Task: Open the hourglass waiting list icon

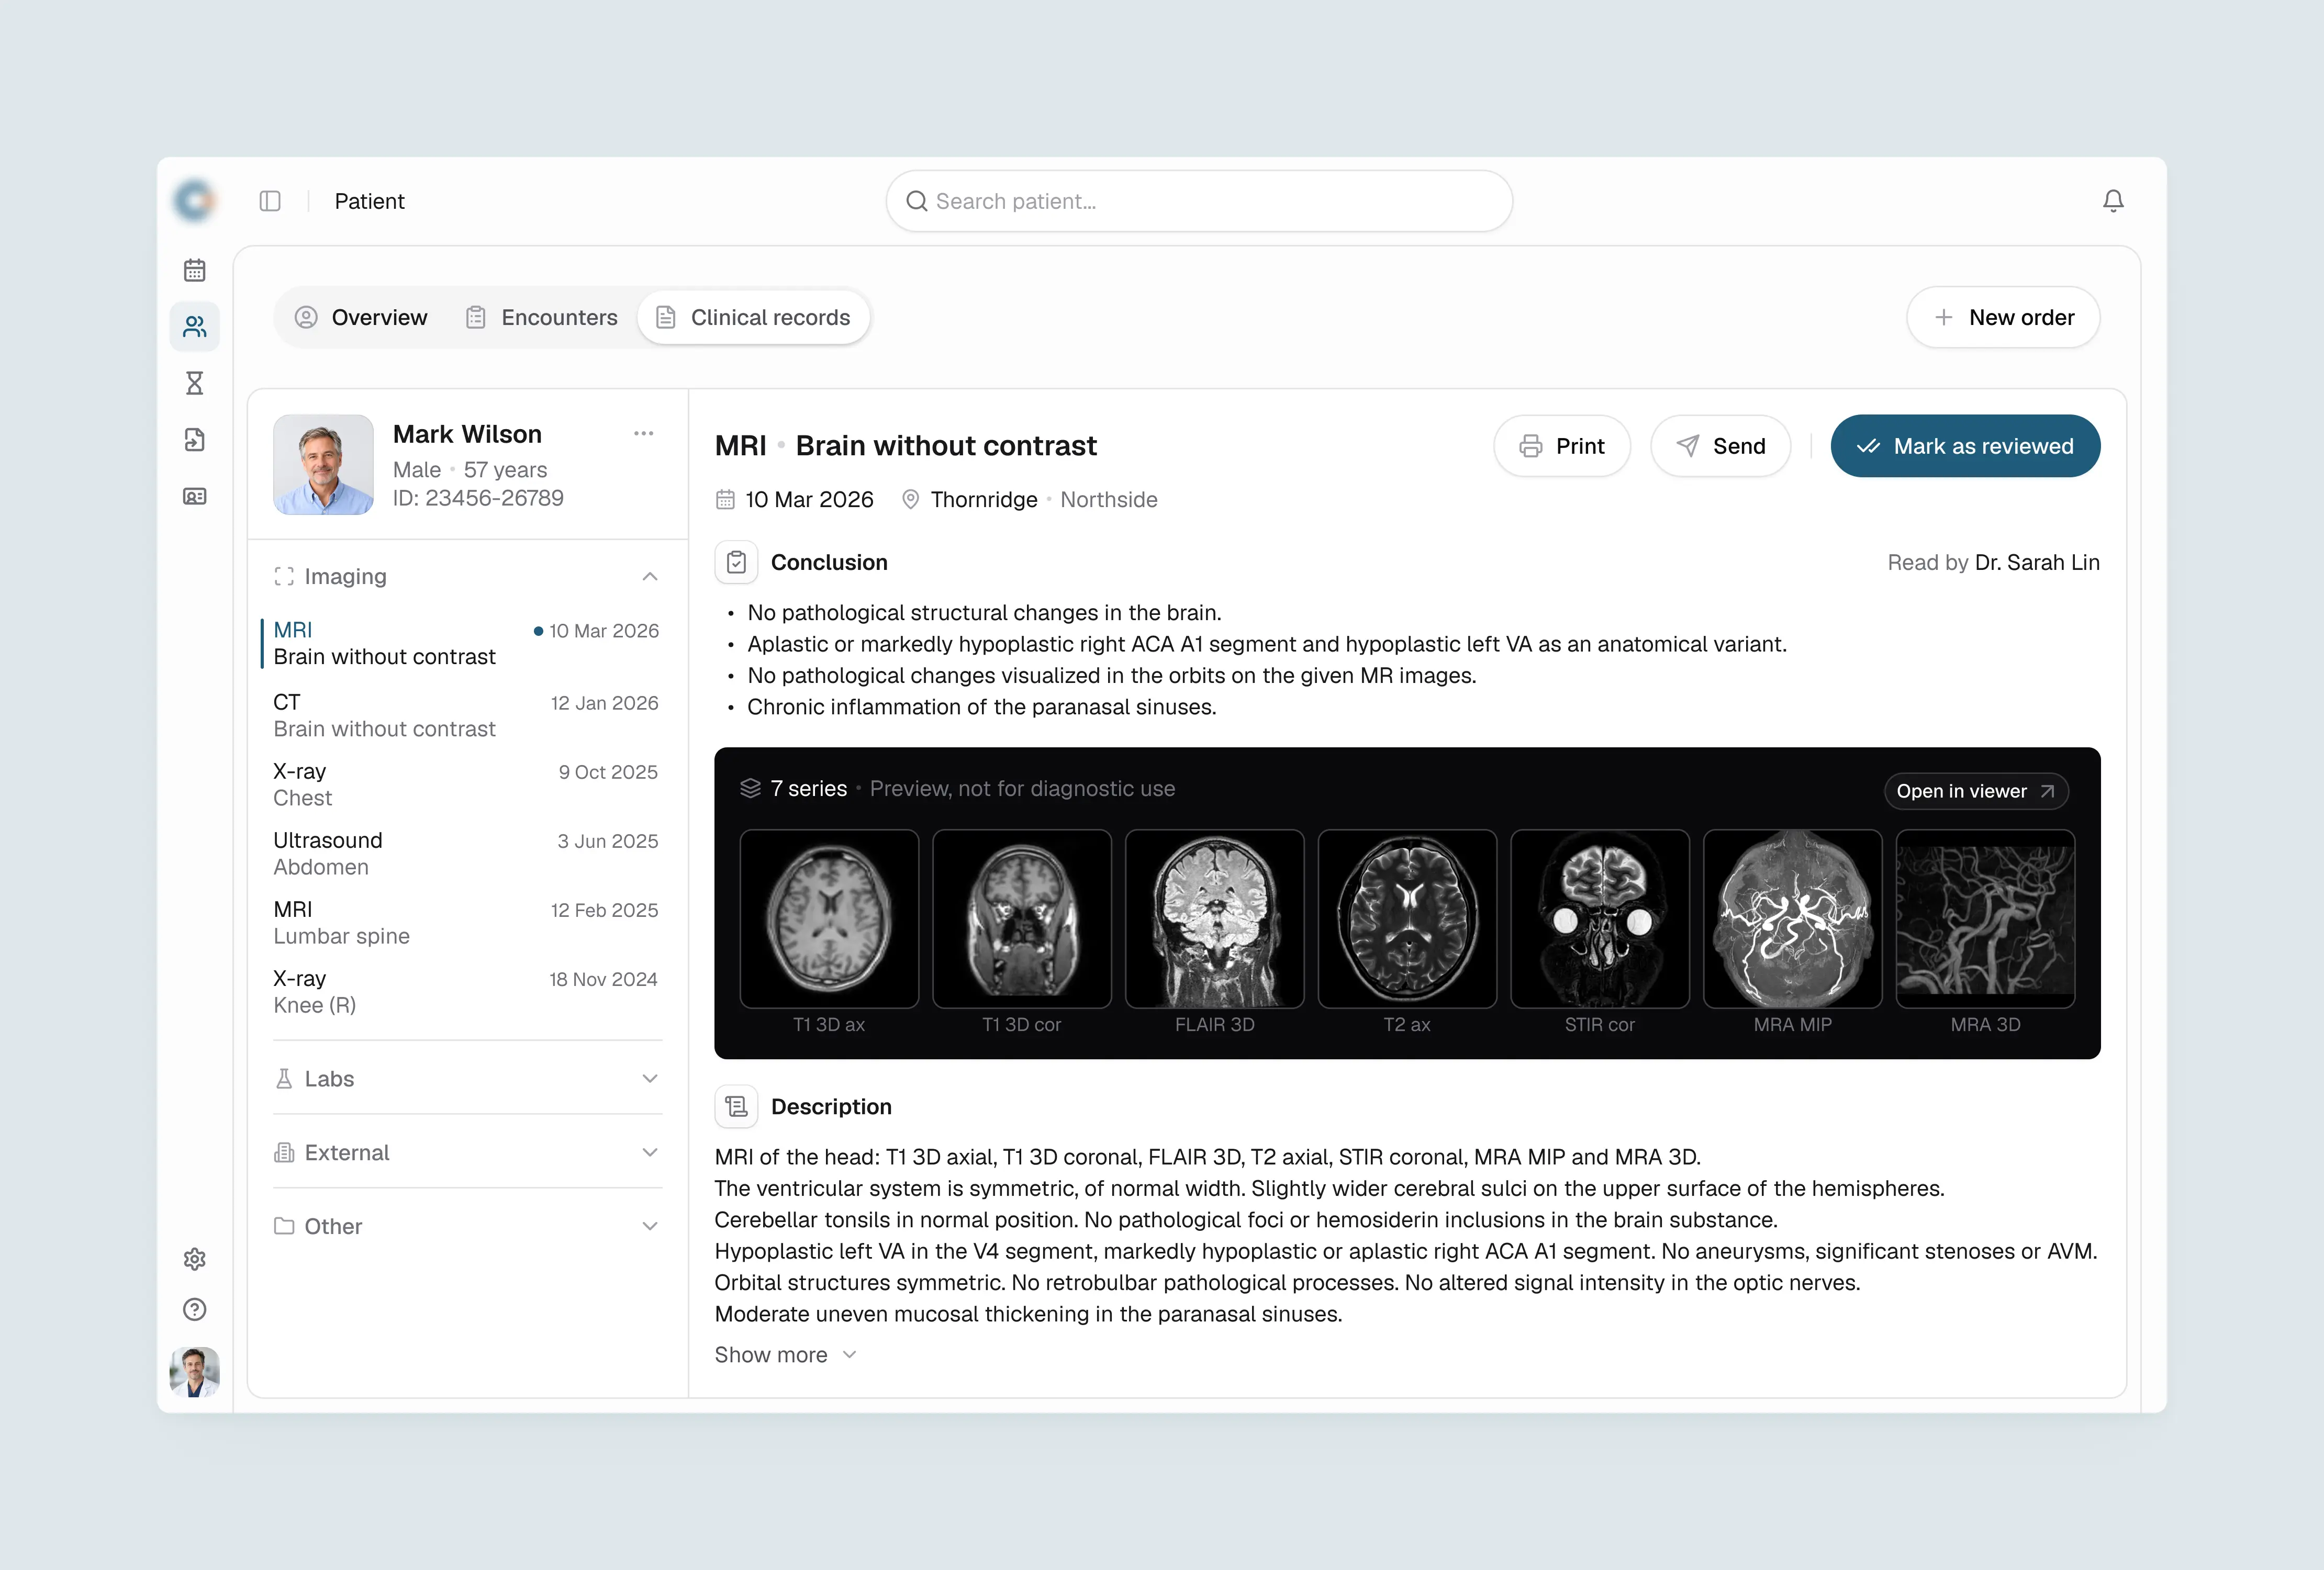Action: (194, 383)
